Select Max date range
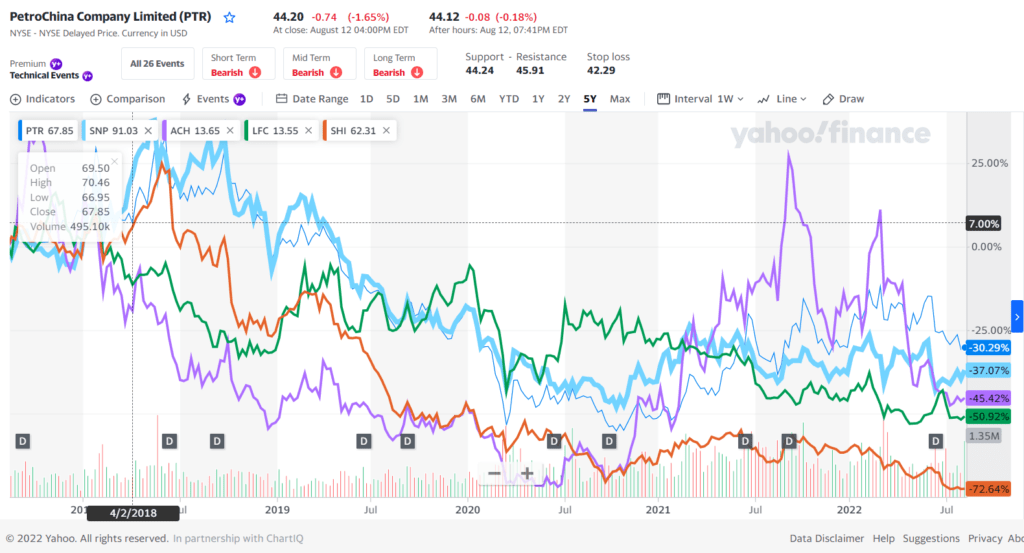 (620, 99)
